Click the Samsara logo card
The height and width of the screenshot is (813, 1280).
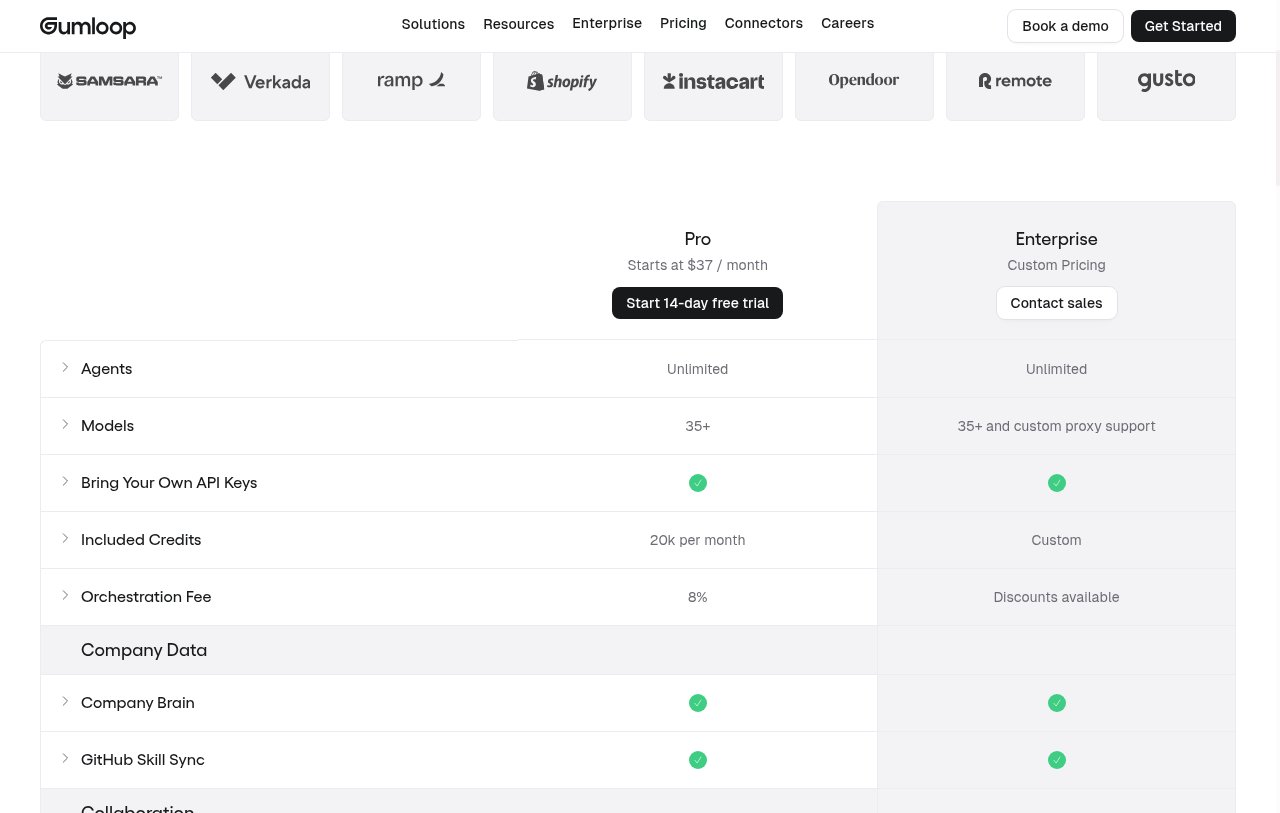[x=109, y=85]
